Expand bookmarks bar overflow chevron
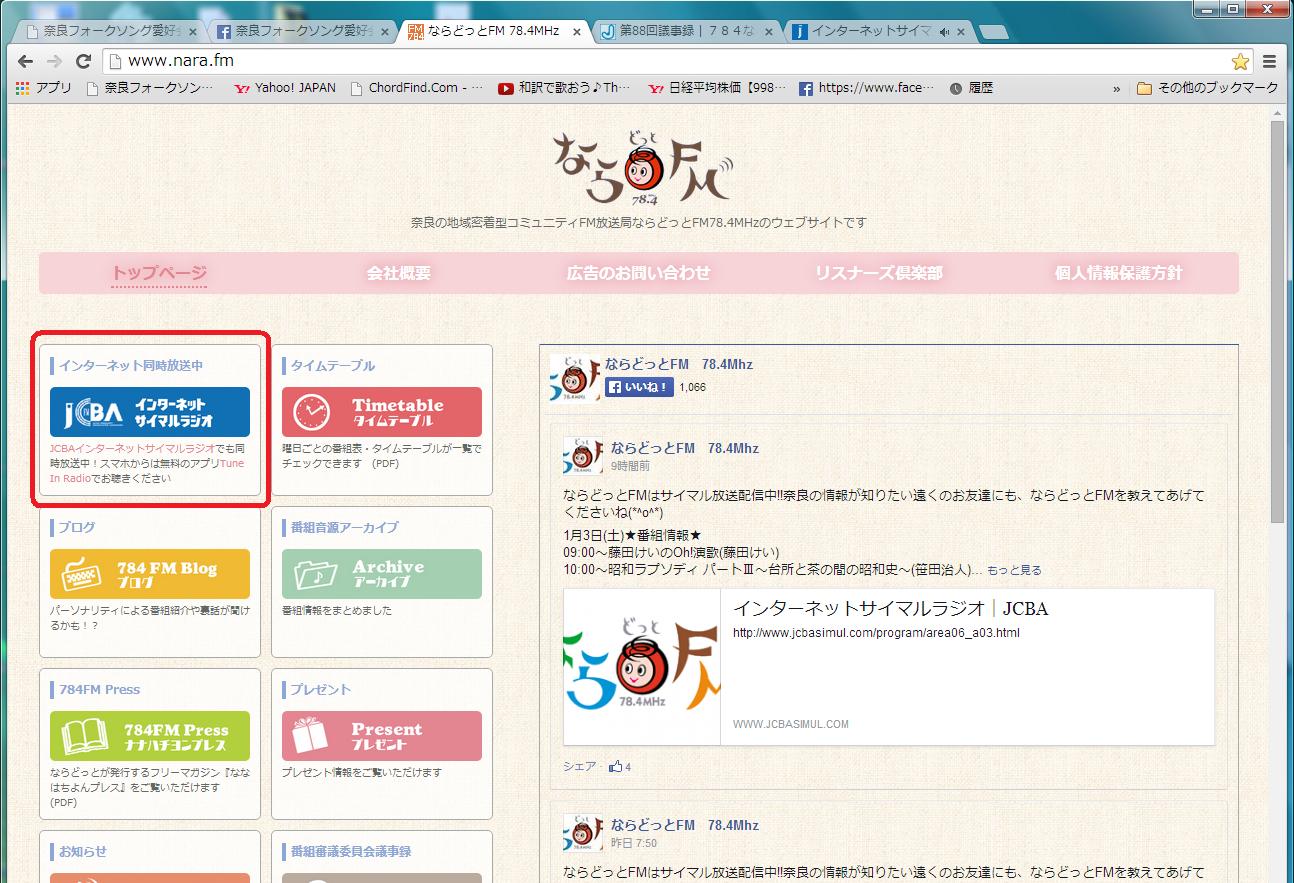1294x883 pixels. click(1116, 88)
